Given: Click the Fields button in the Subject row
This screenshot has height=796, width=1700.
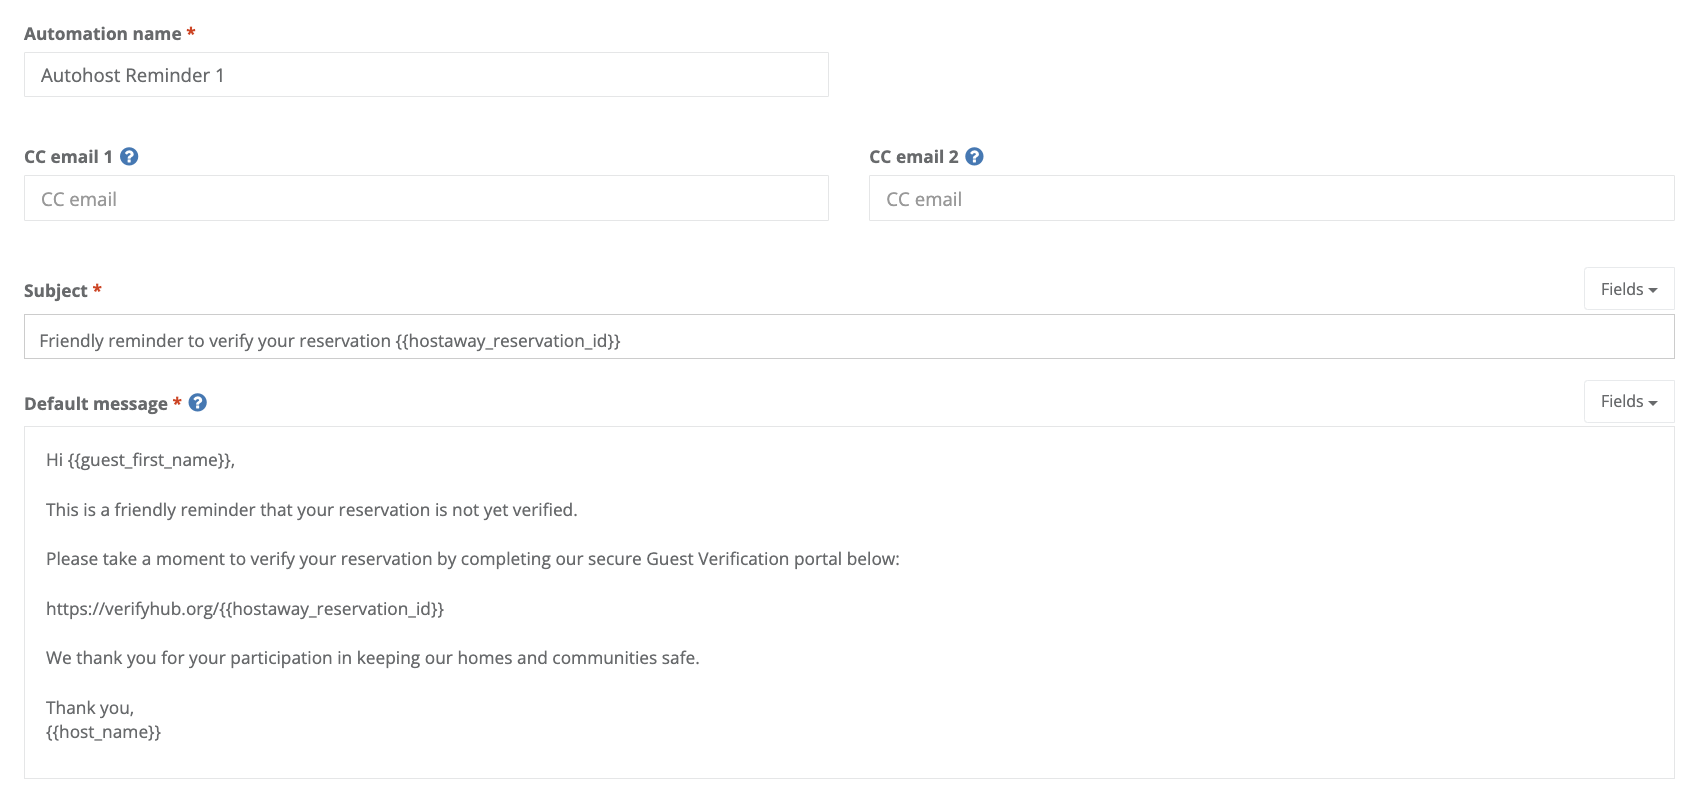Looking at the screenshot, I should tap(1628, 288).
